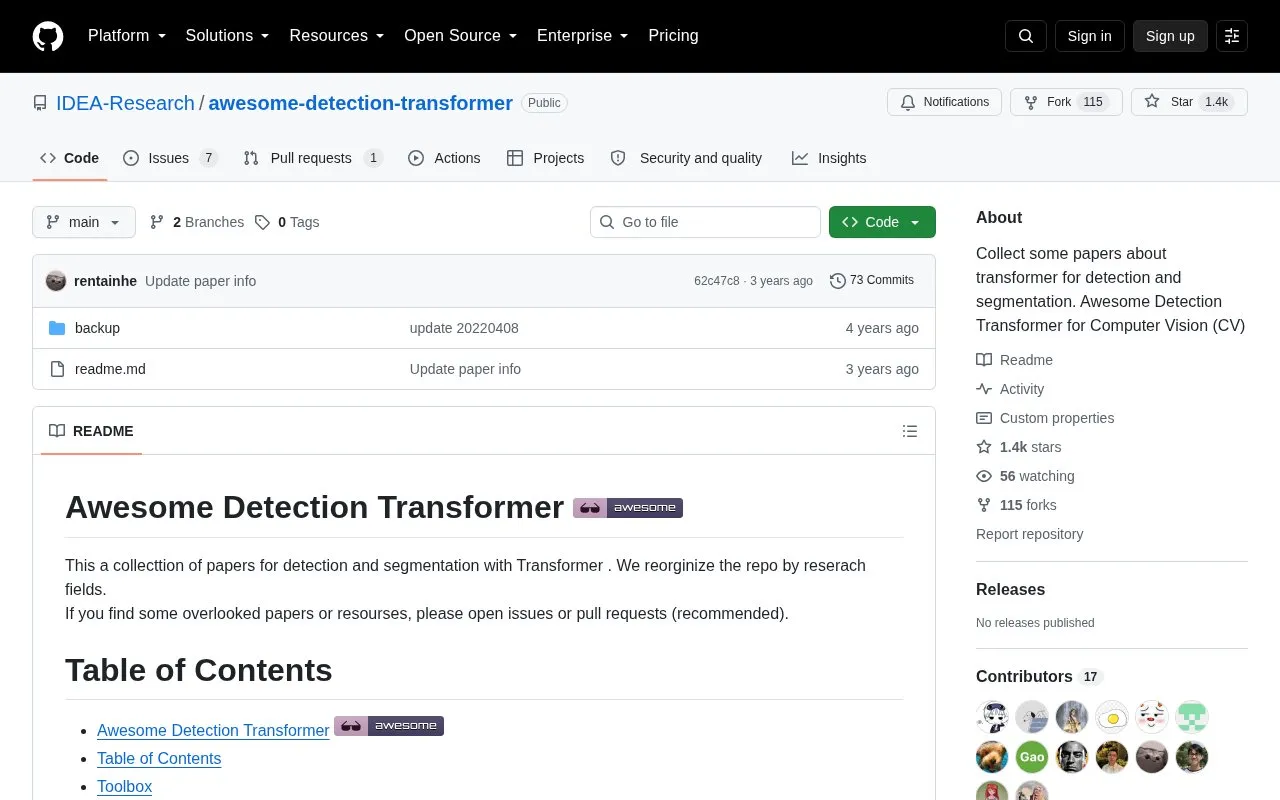The width and height of the screenshot is (1280, 800).
Task: Click the README outline list icon
Action: pos(910,431)
